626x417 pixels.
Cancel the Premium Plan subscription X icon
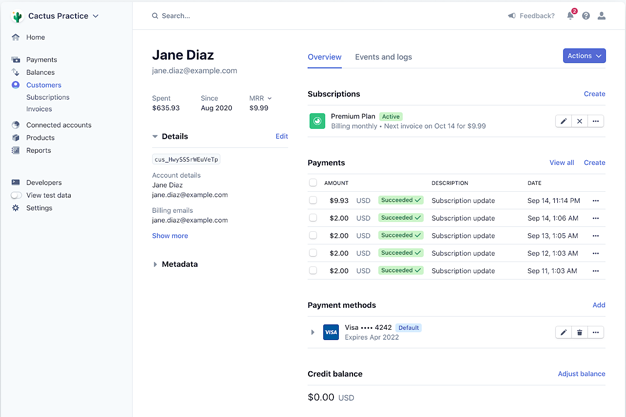point(579,121)
